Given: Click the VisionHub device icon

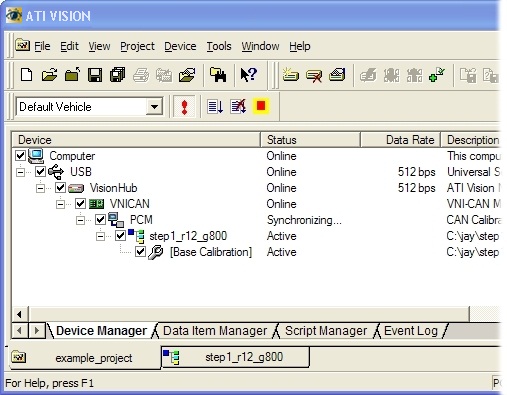Looking at the screenshot, I should tap(76, 188).
